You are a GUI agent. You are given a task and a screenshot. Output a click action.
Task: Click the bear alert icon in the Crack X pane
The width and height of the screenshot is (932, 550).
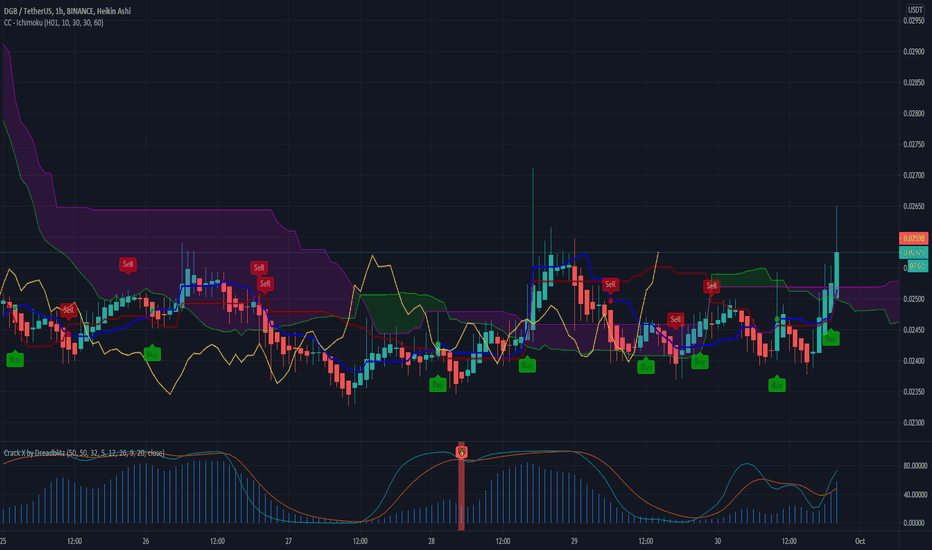(461, 452)
